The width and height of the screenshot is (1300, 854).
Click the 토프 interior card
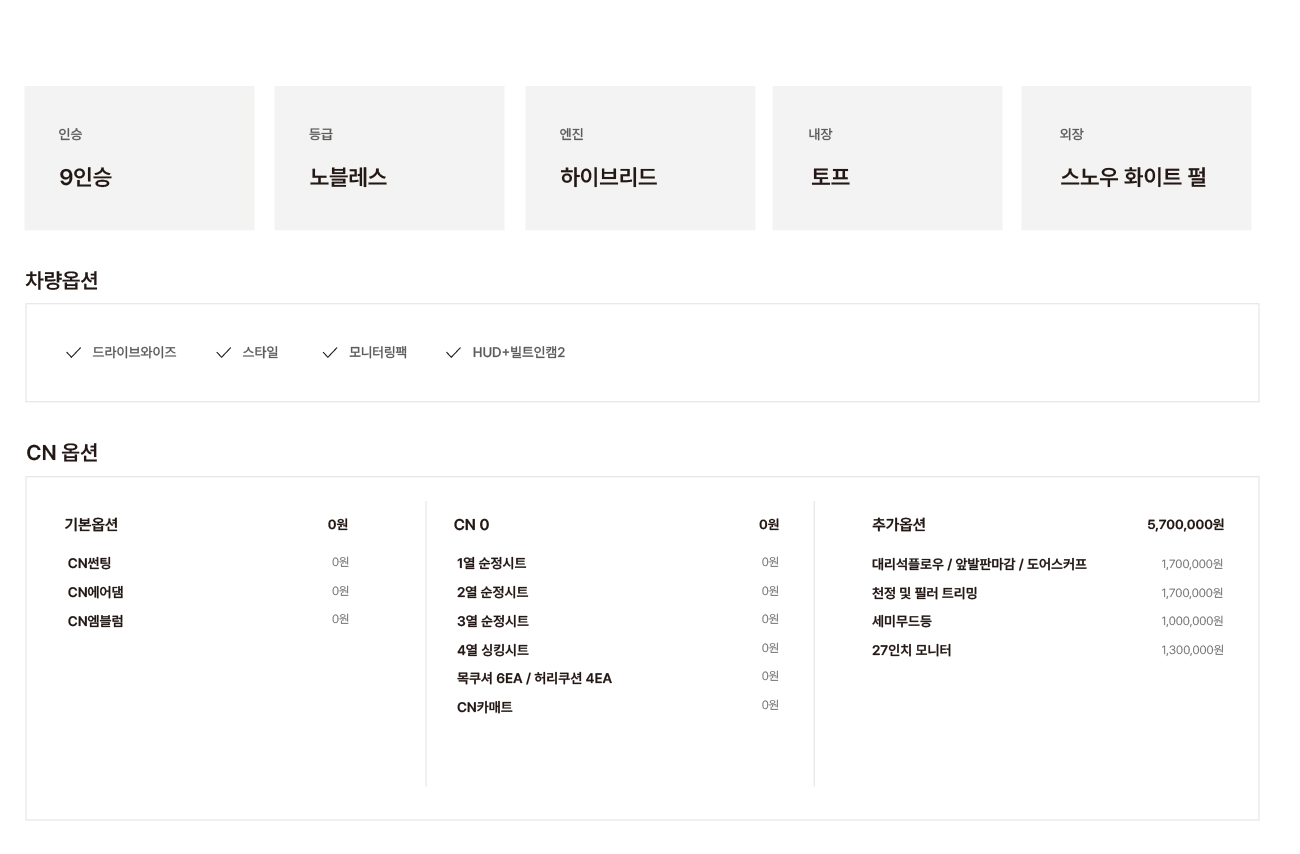pos(887,158)
